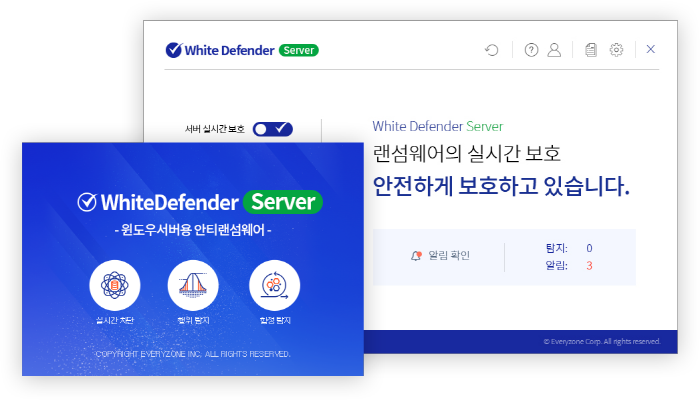
Task: Open the help question mark icon
Action: point(531,50)
